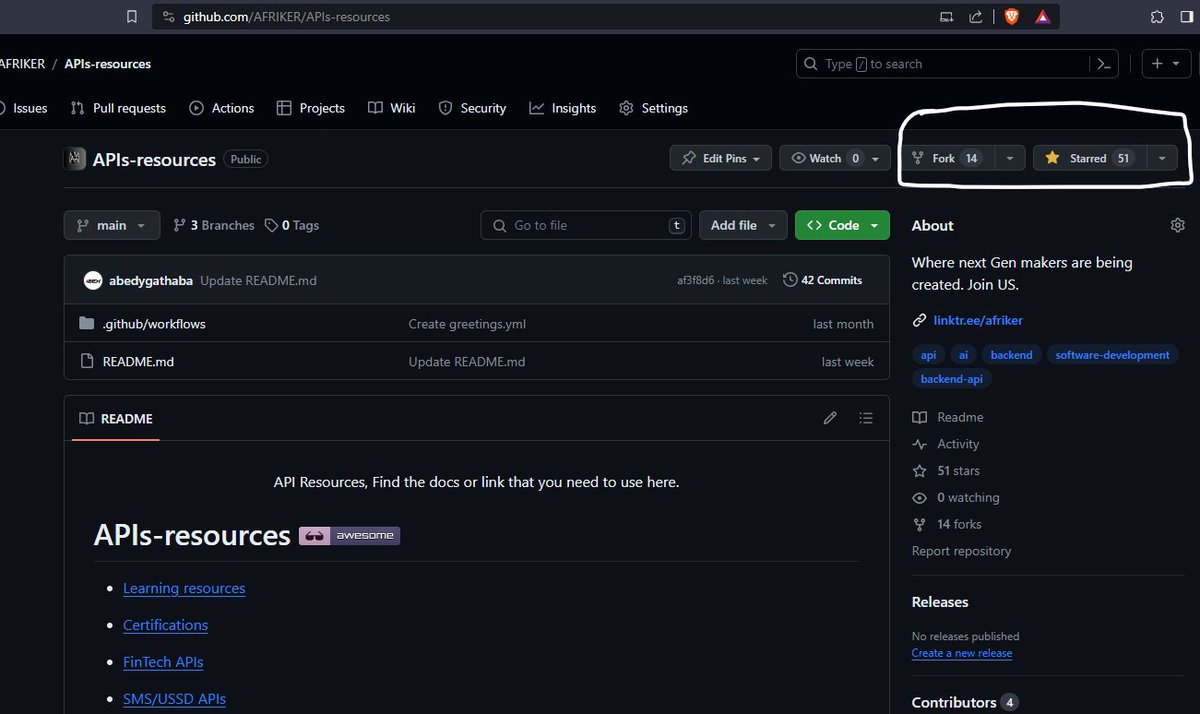Open the Pull requests tab
1200x714 pixels.
[118, 108]
